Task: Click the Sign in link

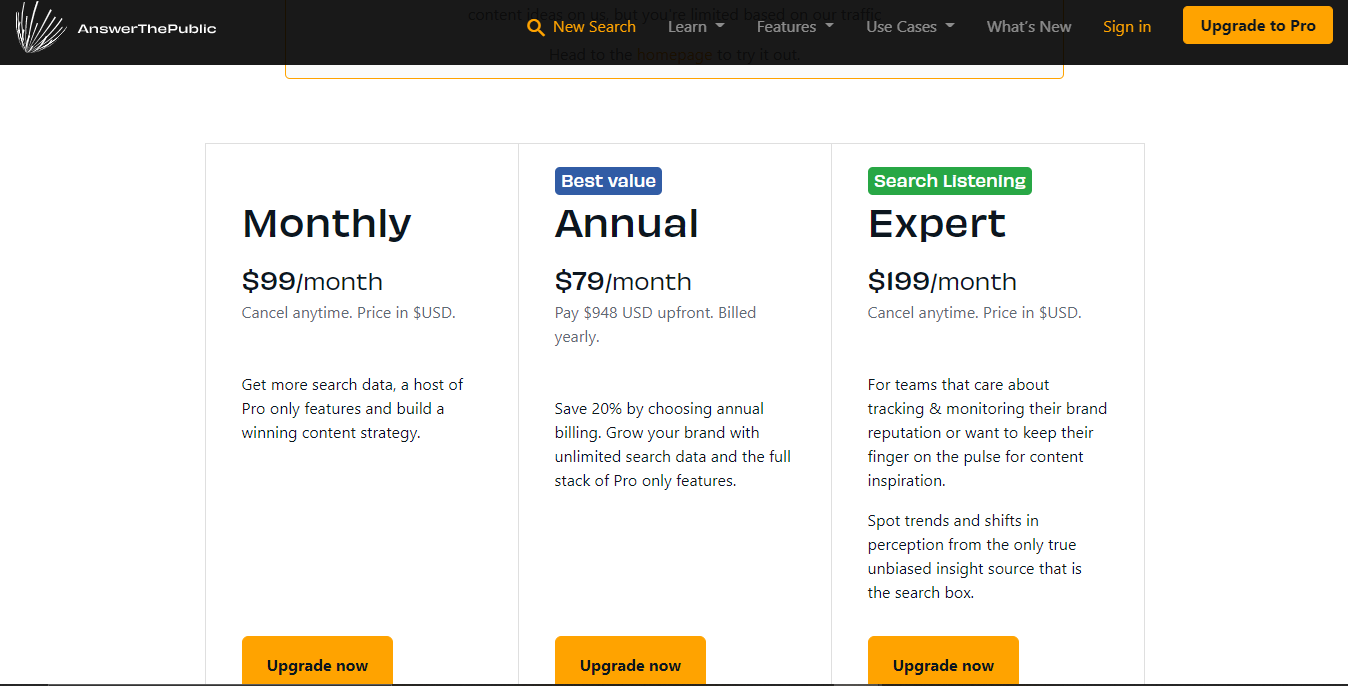Action: [x=1127, y=27]
